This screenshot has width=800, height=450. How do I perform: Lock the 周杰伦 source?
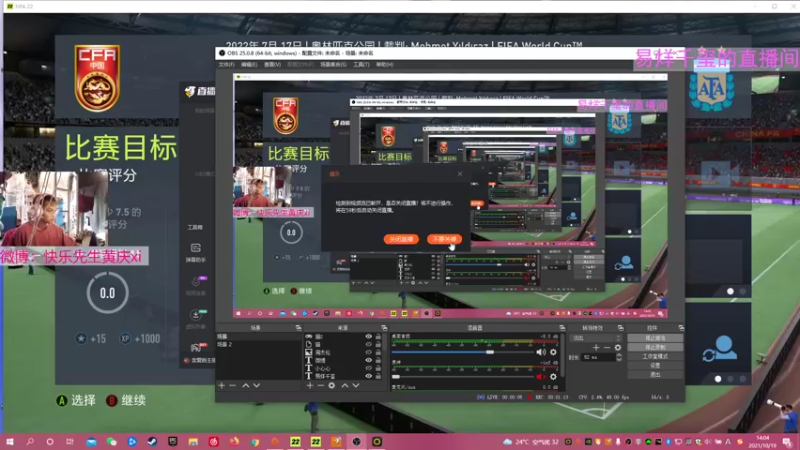click(378, 352)
